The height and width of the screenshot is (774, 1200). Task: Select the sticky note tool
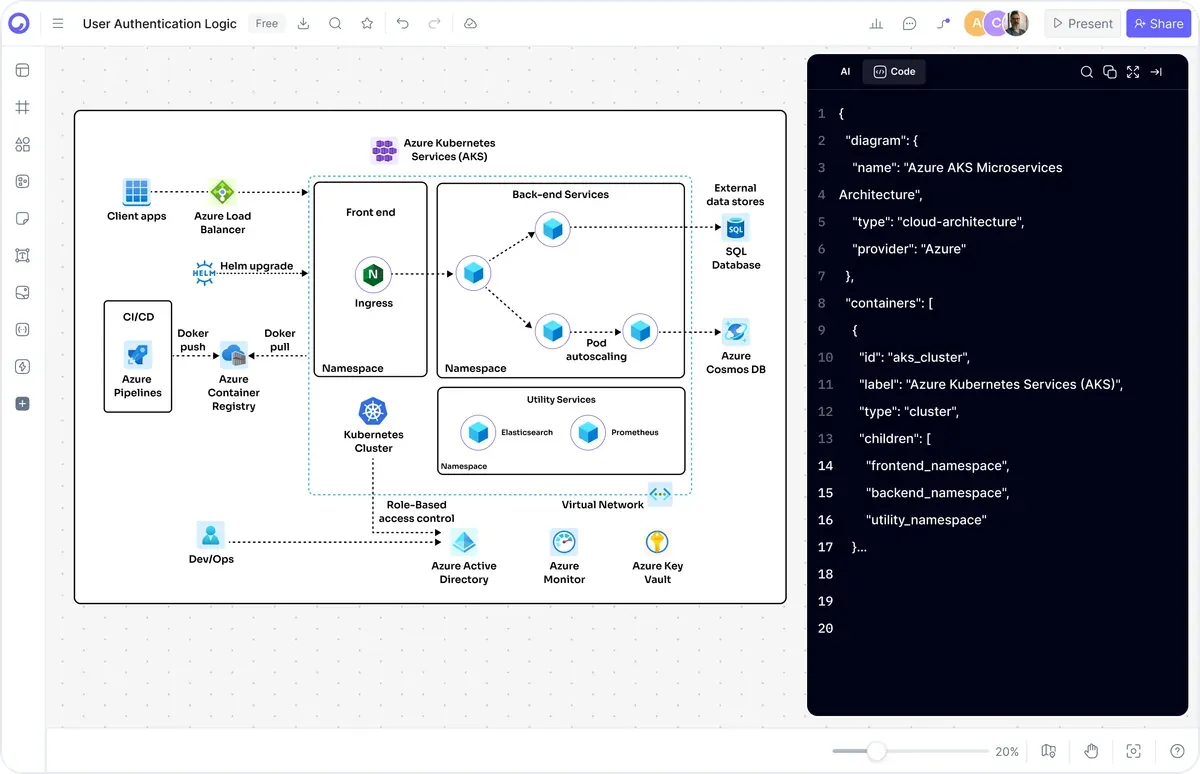[23, 218]
